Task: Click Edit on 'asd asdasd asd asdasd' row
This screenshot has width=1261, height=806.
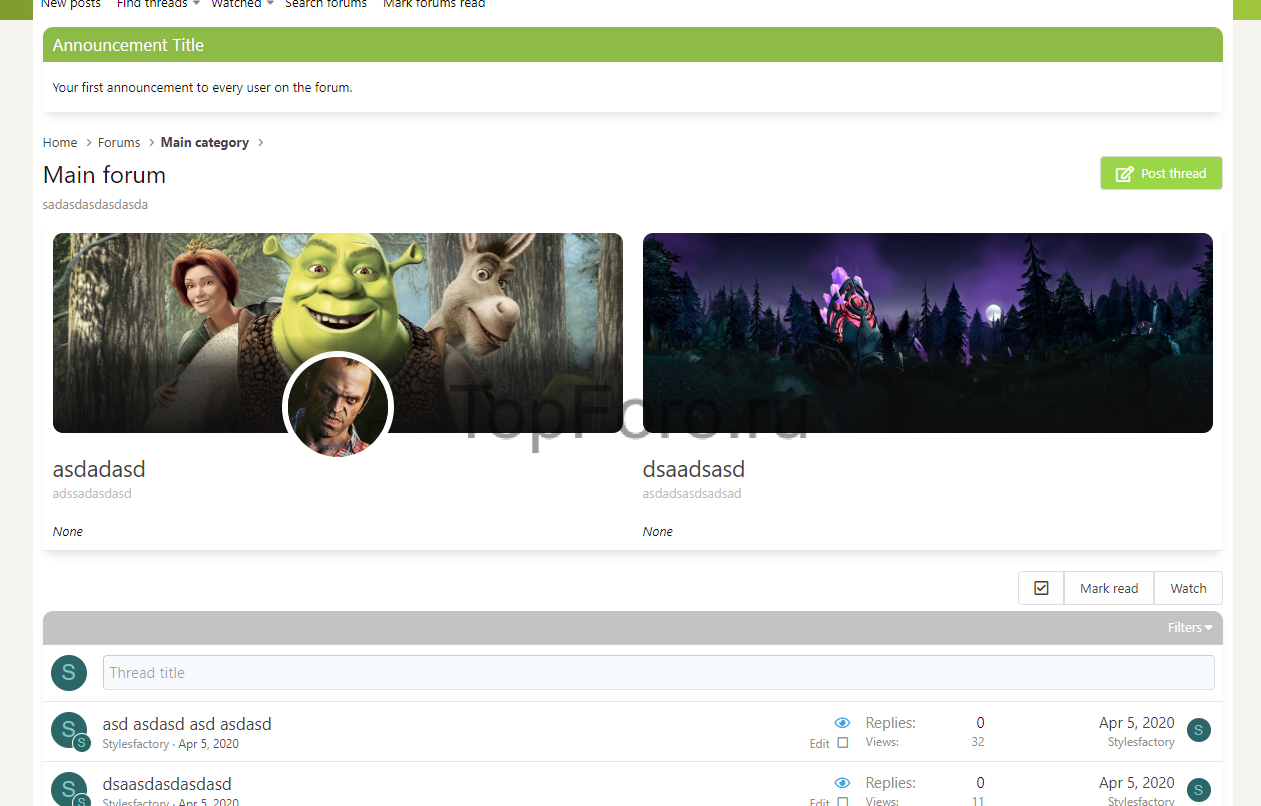Action: click(820, 744)
